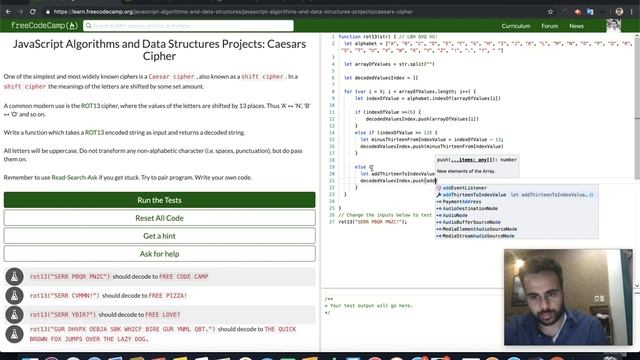Click 'Your test output will go here' text
Image resolution: width=640 pixels, height=360 pixels.
[x=371, y=306]
